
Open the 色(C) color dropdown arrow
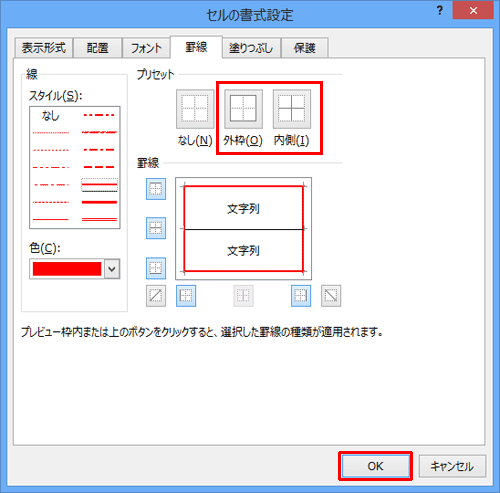click(x=112, y=269)
